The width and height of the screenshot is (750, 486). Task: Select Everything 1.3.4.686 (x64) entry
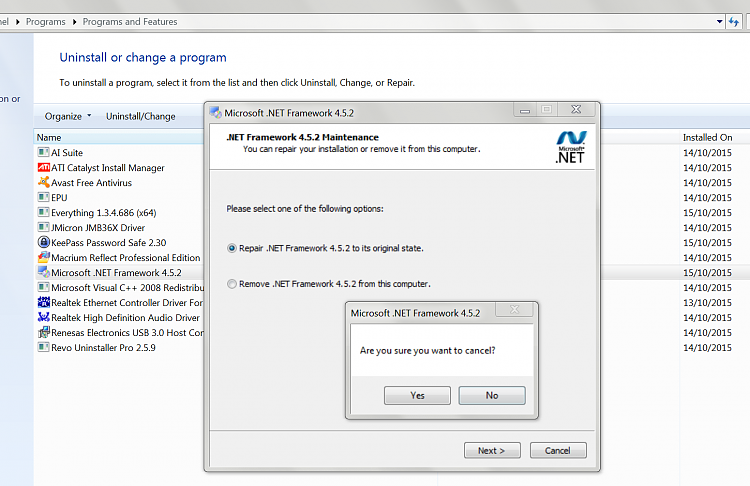point(104,212)
